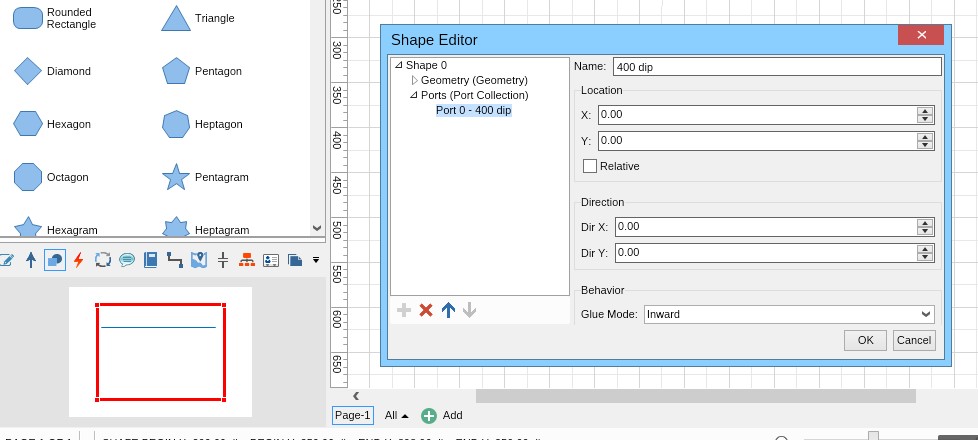Click the connector line stencil icon
Screen dimensions: 978x440
175,260
